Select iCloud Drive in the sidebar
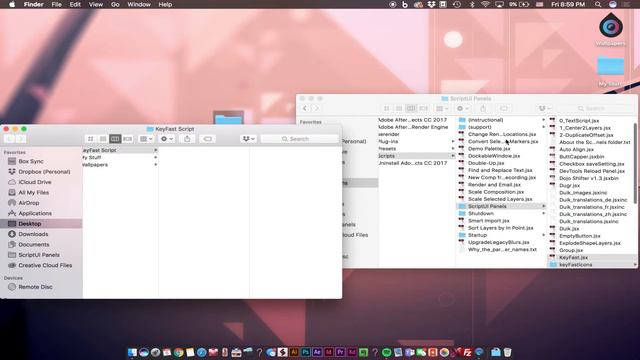The image size is (640, 360). pyautogui.click(x=35, y=182)
